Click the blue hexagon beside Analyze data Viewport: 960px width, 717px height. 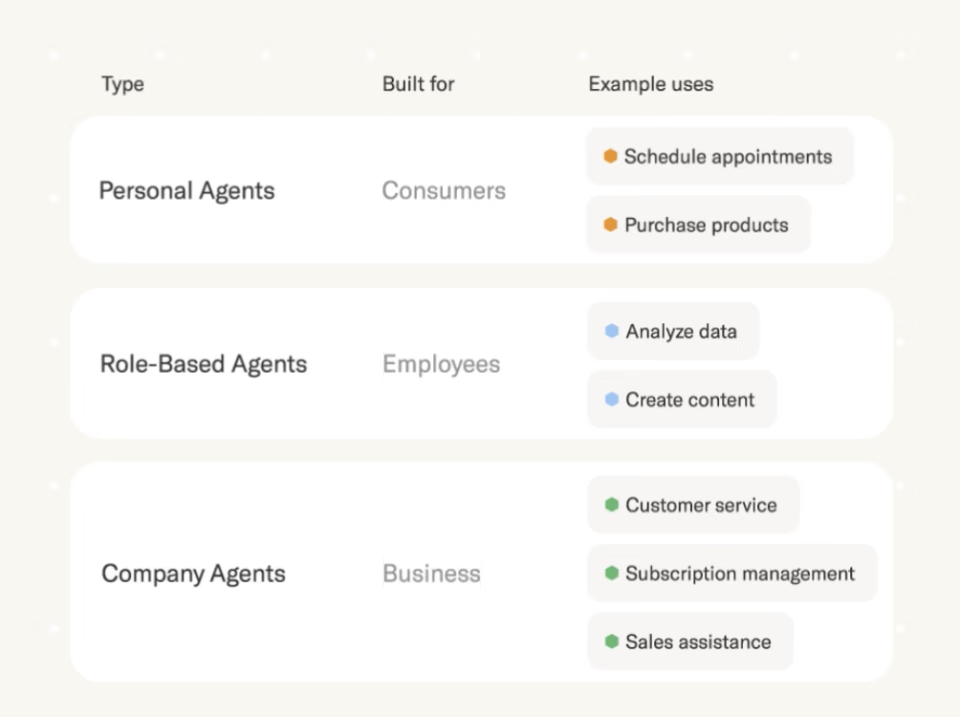click(x=611, y=331)
